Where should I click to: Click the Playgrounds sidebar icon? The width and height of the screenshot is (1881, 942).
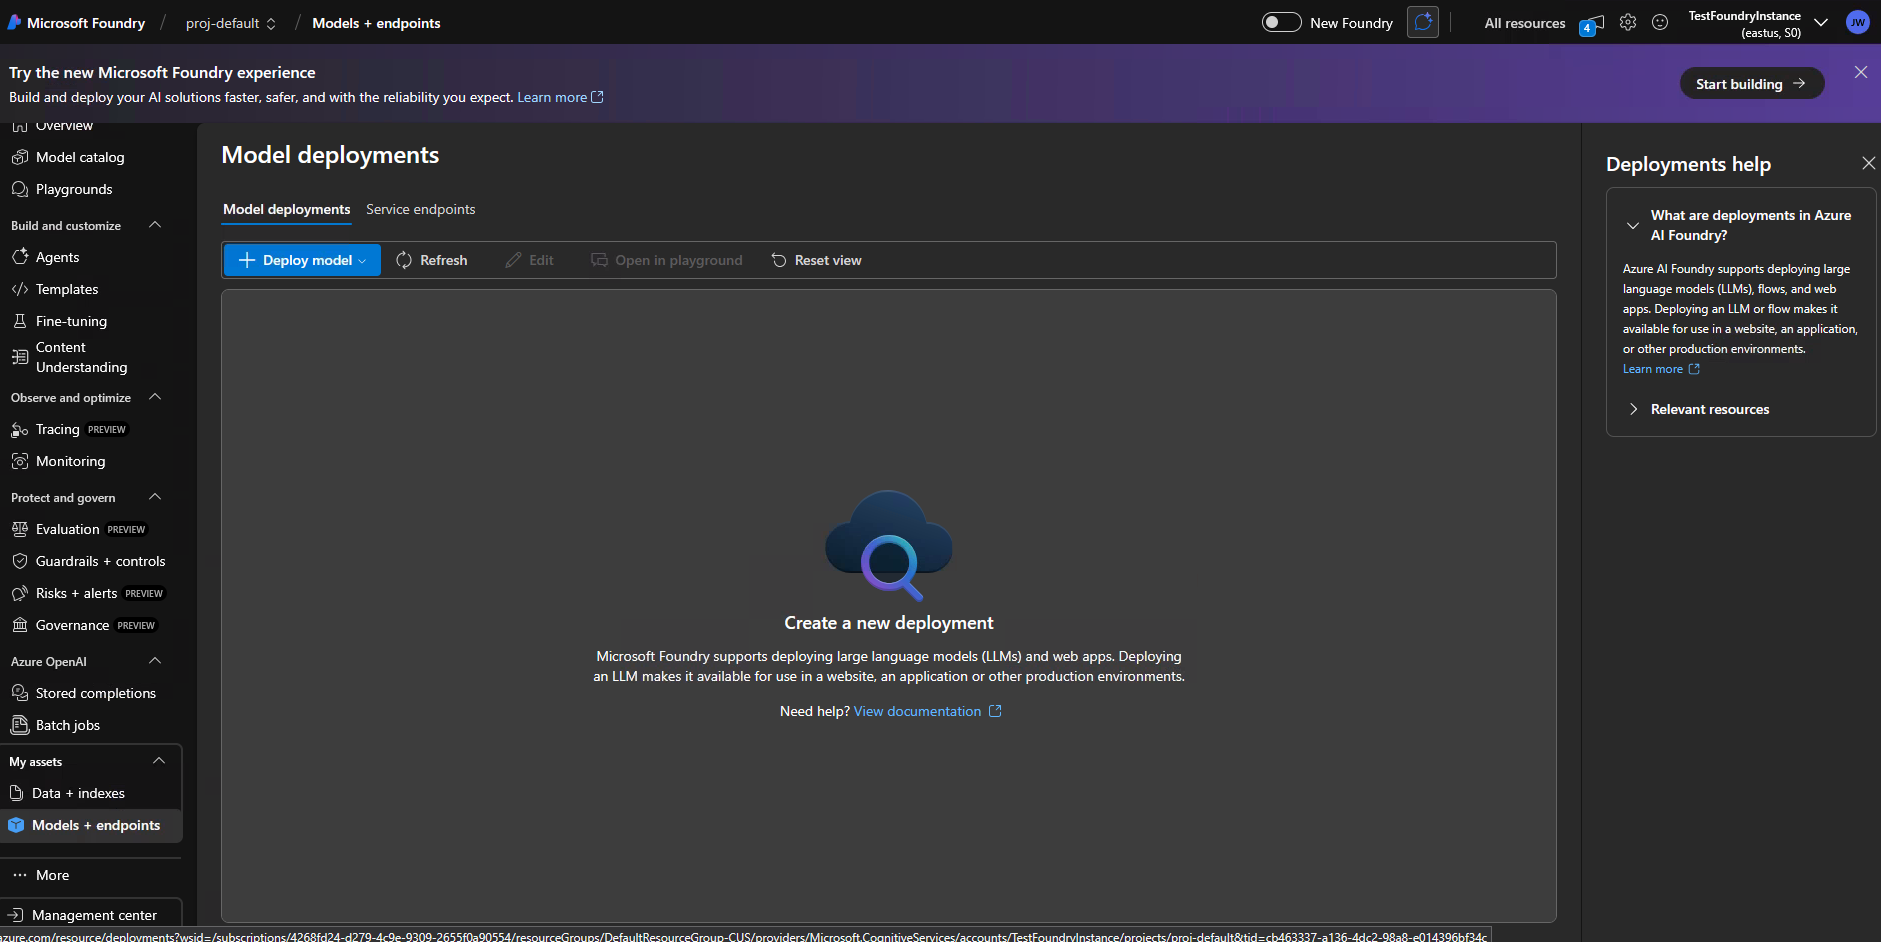pos(20,189)
